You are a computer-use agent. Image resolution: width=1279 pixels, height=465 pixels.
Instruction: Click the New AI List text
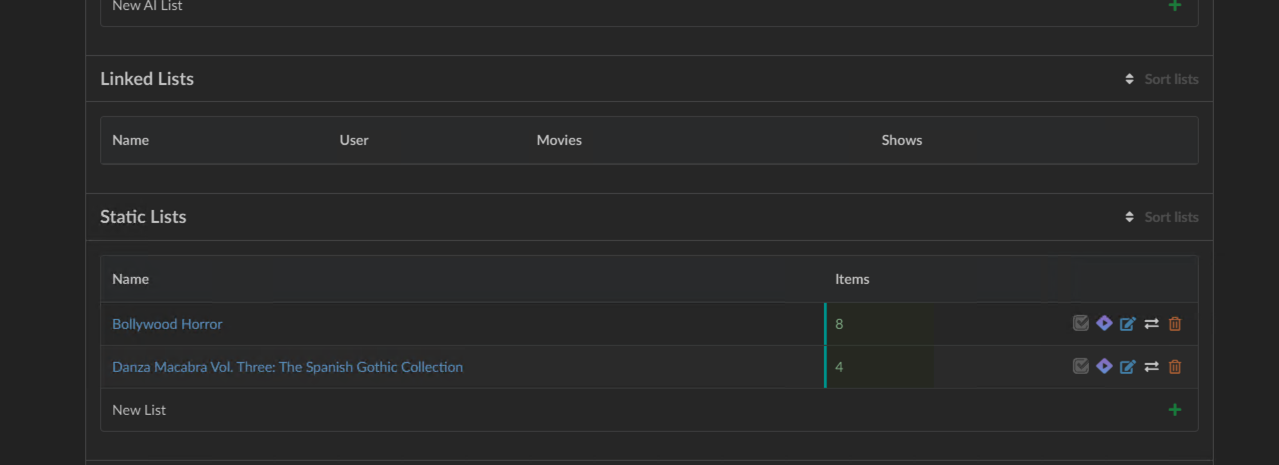click(147, 6)
